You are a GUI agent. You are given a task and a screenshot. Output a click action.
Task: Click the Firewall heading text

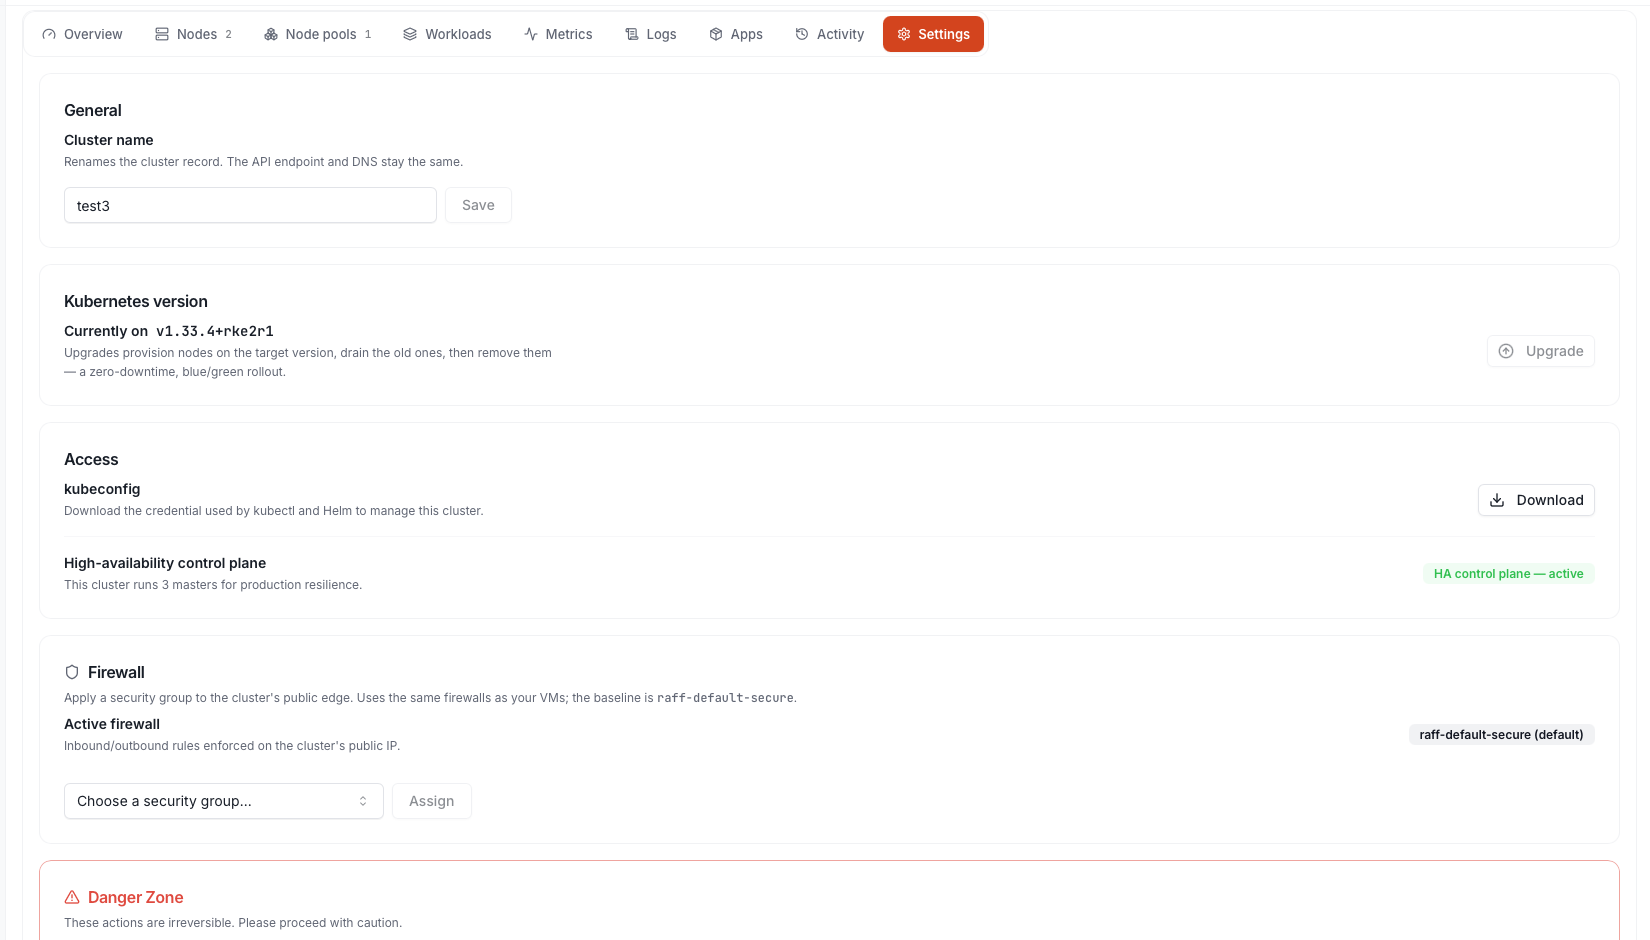(x=116, y=672)
